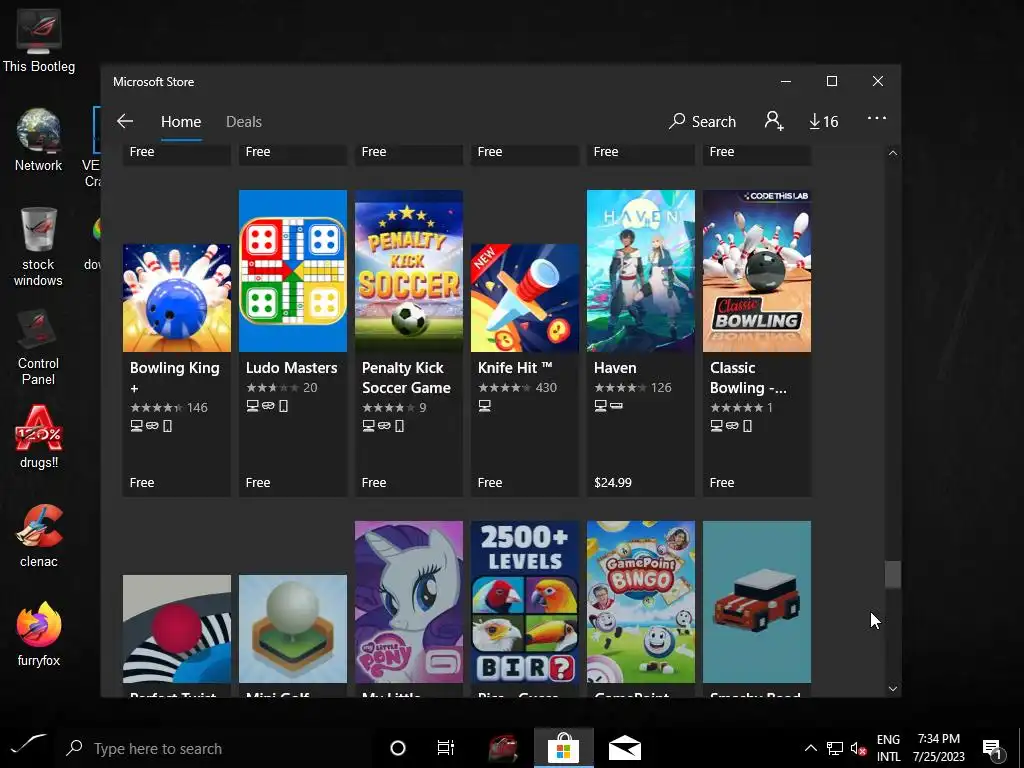
Task: Click the Free price under Ludo Masters
Action: coord(258,483)
